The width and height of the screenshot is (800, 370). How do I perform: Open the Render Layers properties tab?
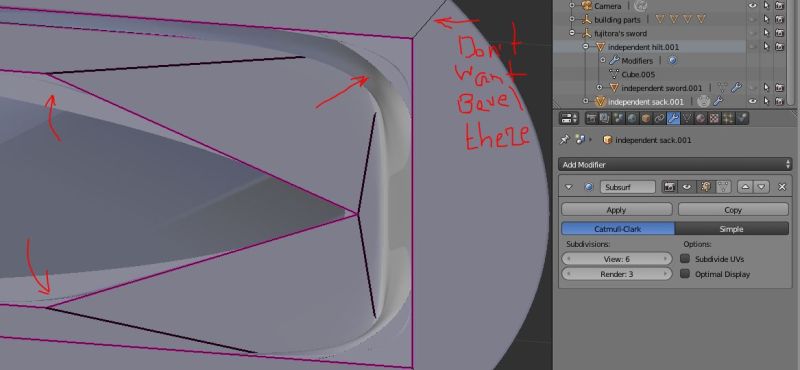(x=605, y=118)
